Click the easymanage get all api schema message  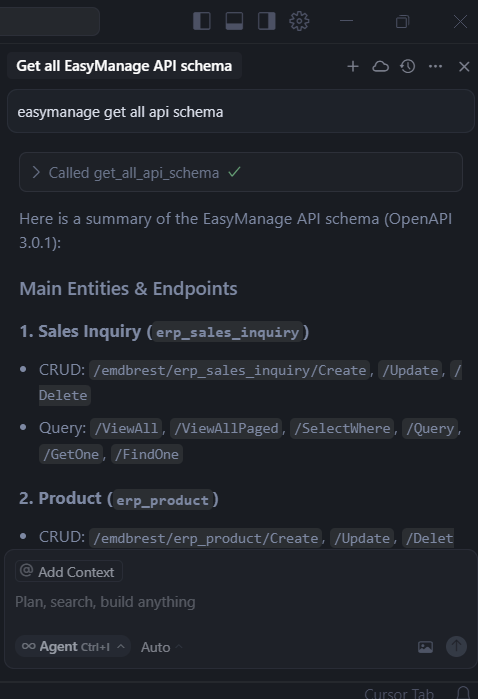241,111
